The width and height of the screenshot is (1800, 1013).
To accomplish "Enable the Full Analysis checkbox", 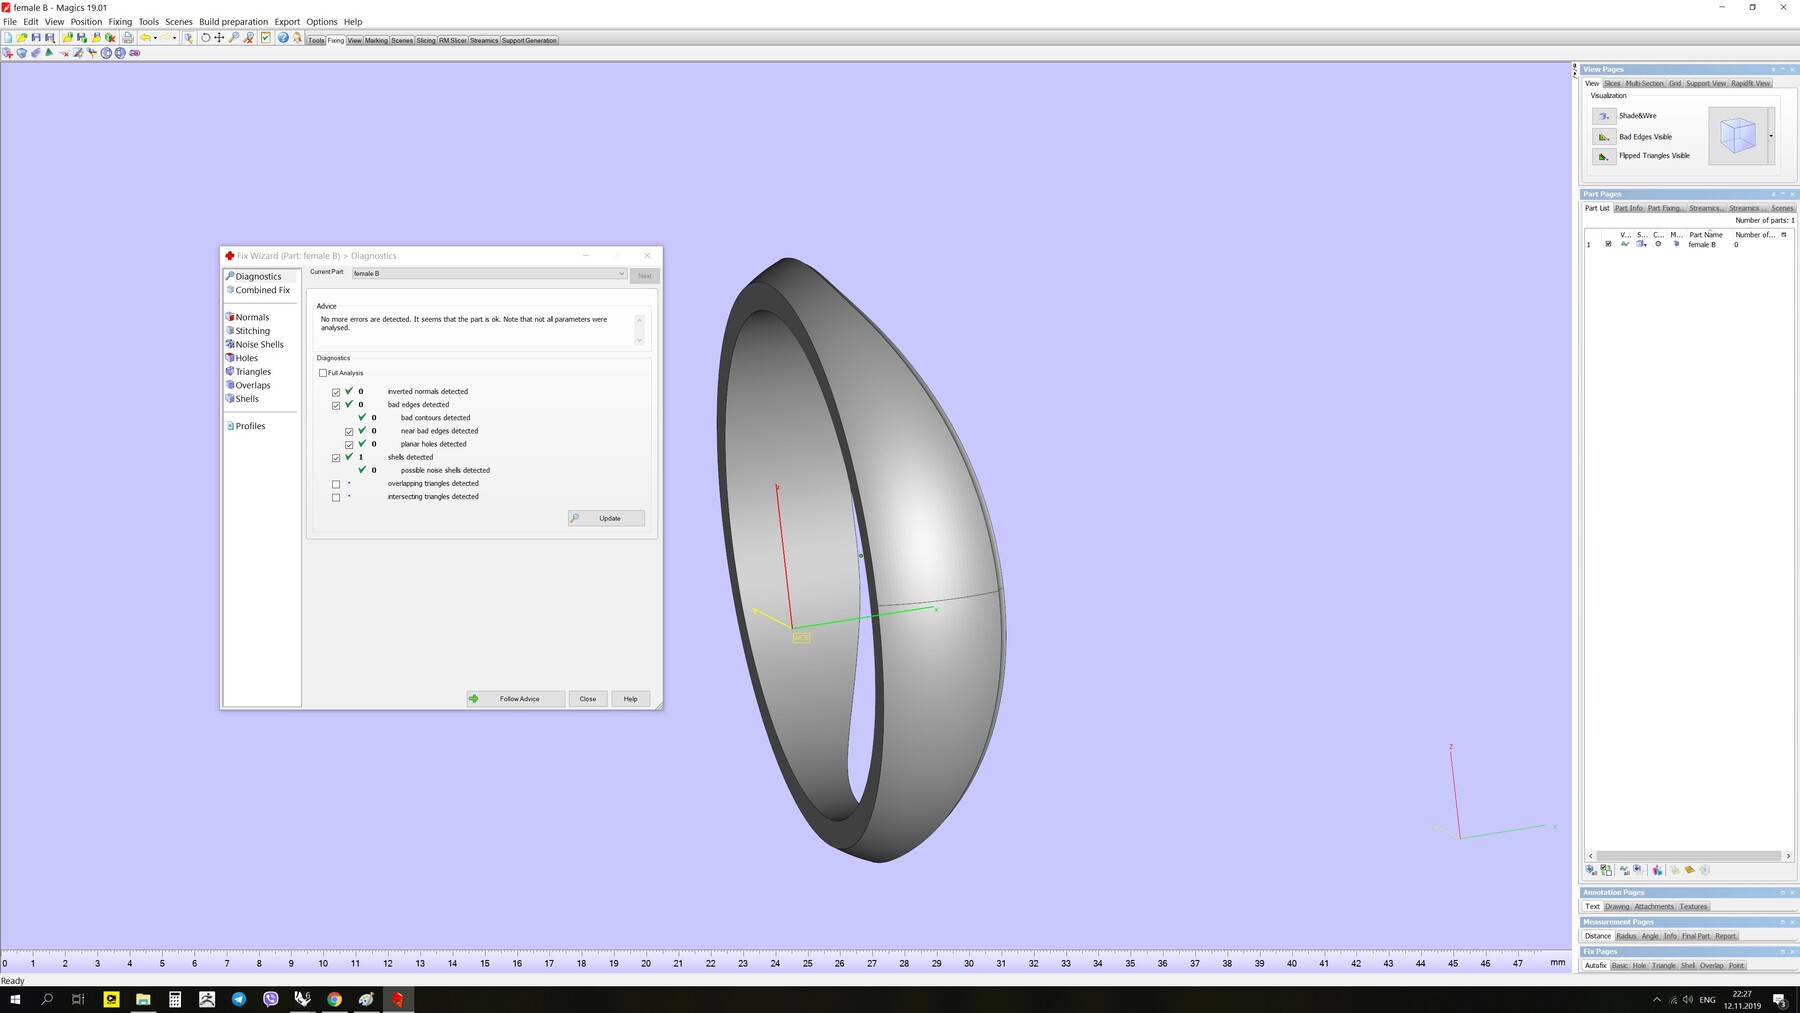I will (323, 373).
